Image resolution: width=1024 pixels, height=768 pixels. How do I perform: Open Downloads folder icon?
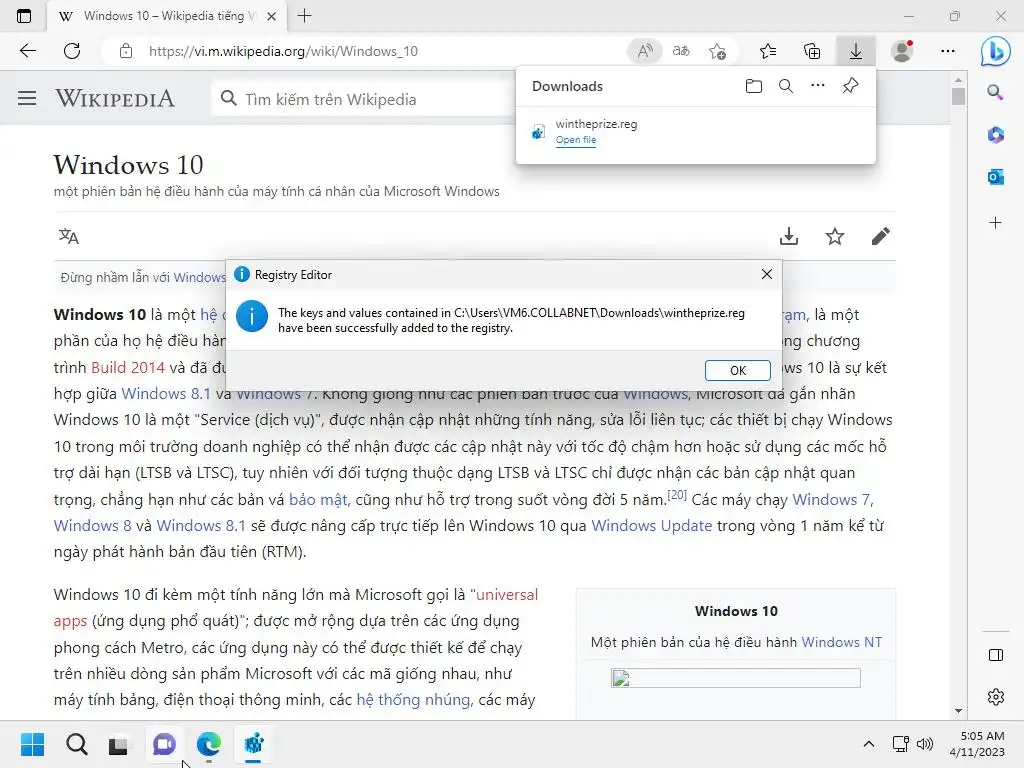pyautogui.click(x=754, y=86)
